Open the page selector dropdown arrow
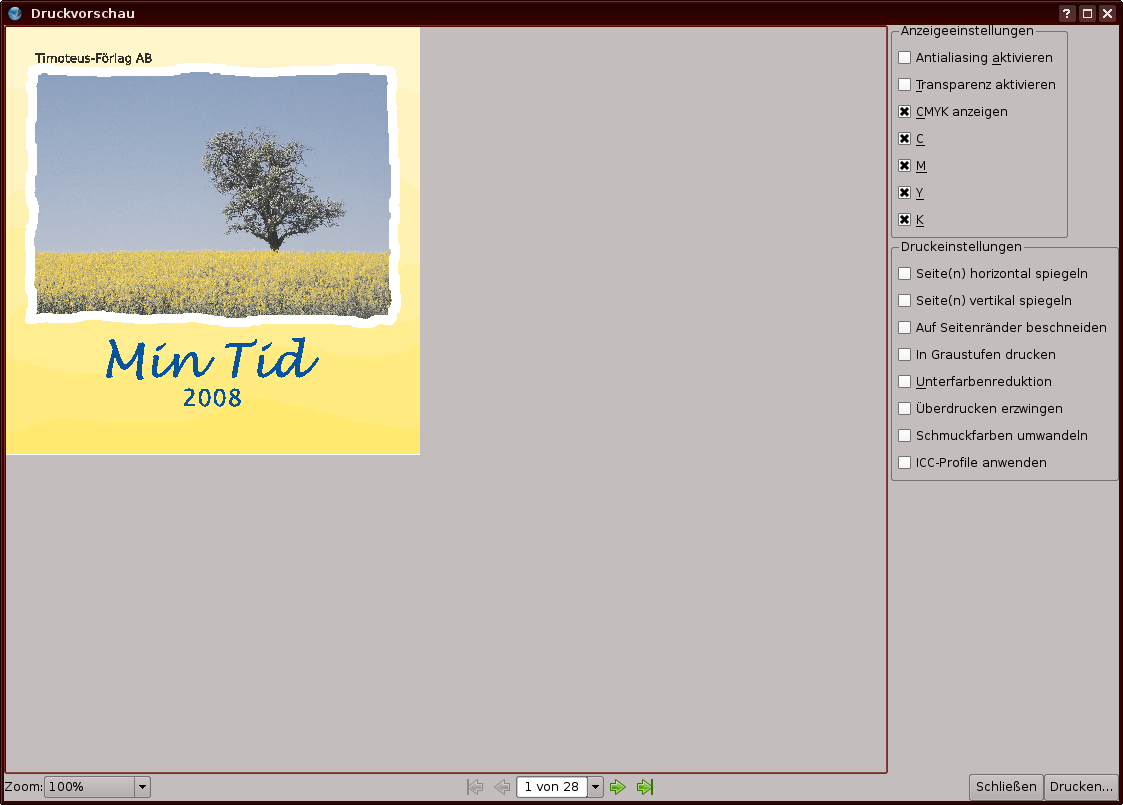 [596, 787]
